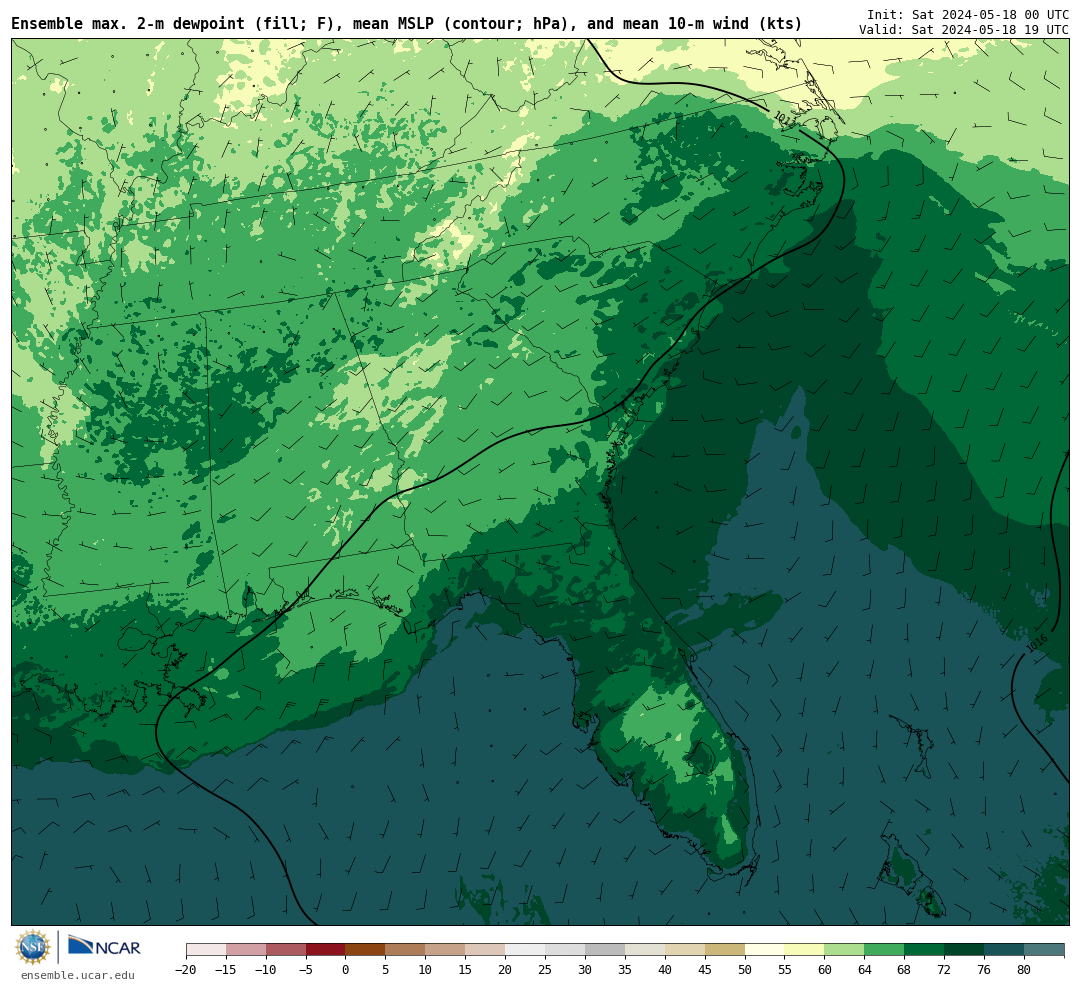
Task: Pick the colorbar swatch between 72 and 76
Action: (x=965, y=950)
